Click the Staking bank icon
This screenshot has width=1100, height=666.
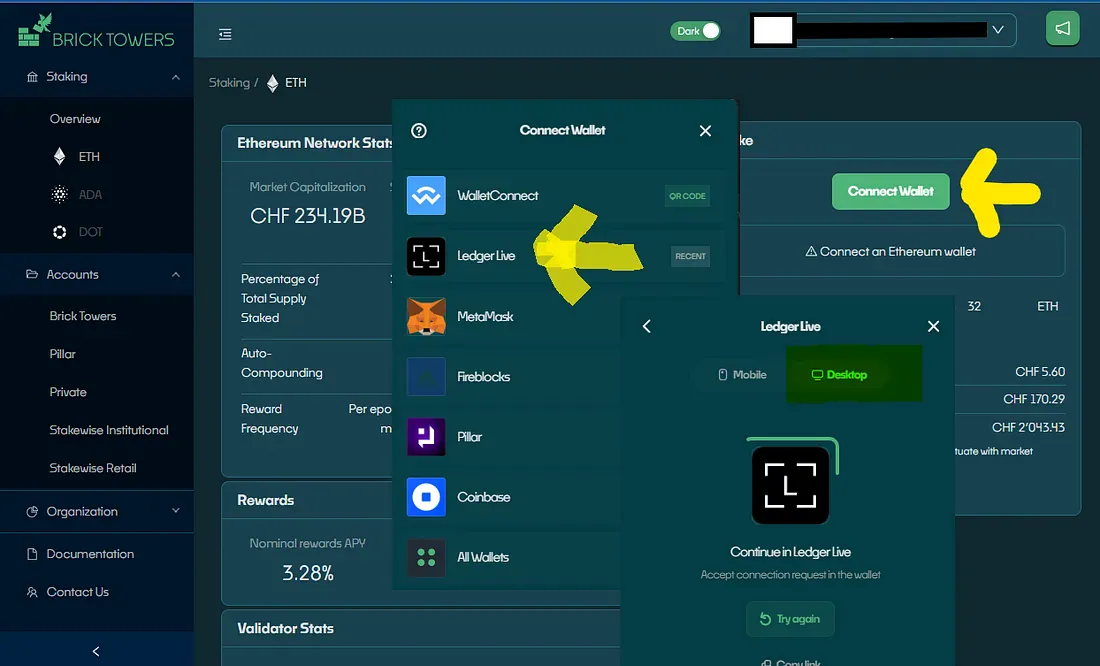tap(32, 76)
